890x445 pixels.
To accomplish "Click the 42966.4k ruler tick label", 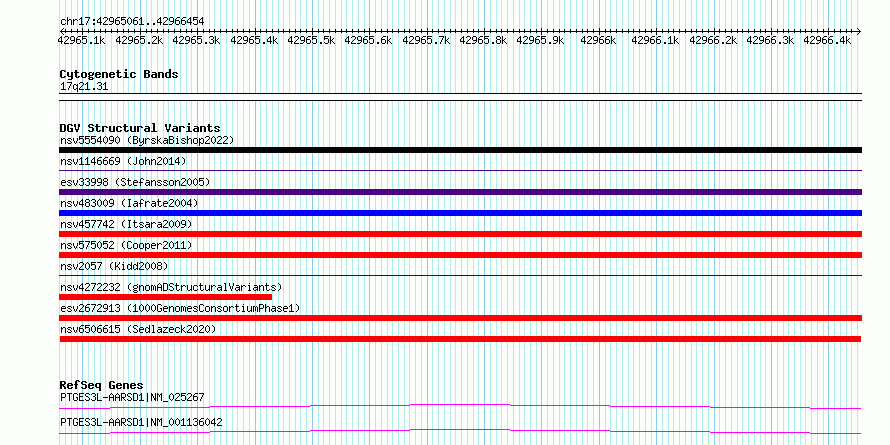I will 828,40.
